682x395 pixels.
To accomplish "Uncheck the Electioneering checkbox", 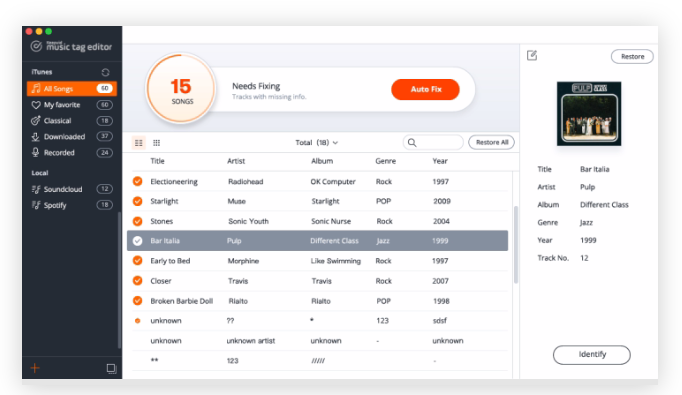I will coord(137,181).
